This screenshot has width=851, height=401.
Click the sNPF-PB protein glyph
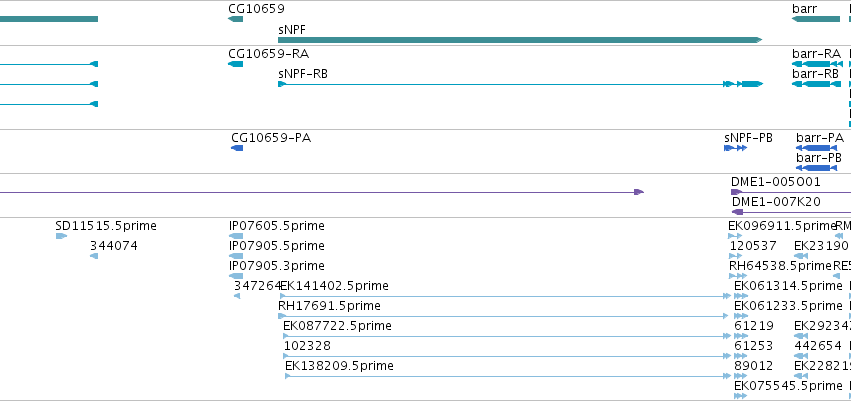point(735,148)
